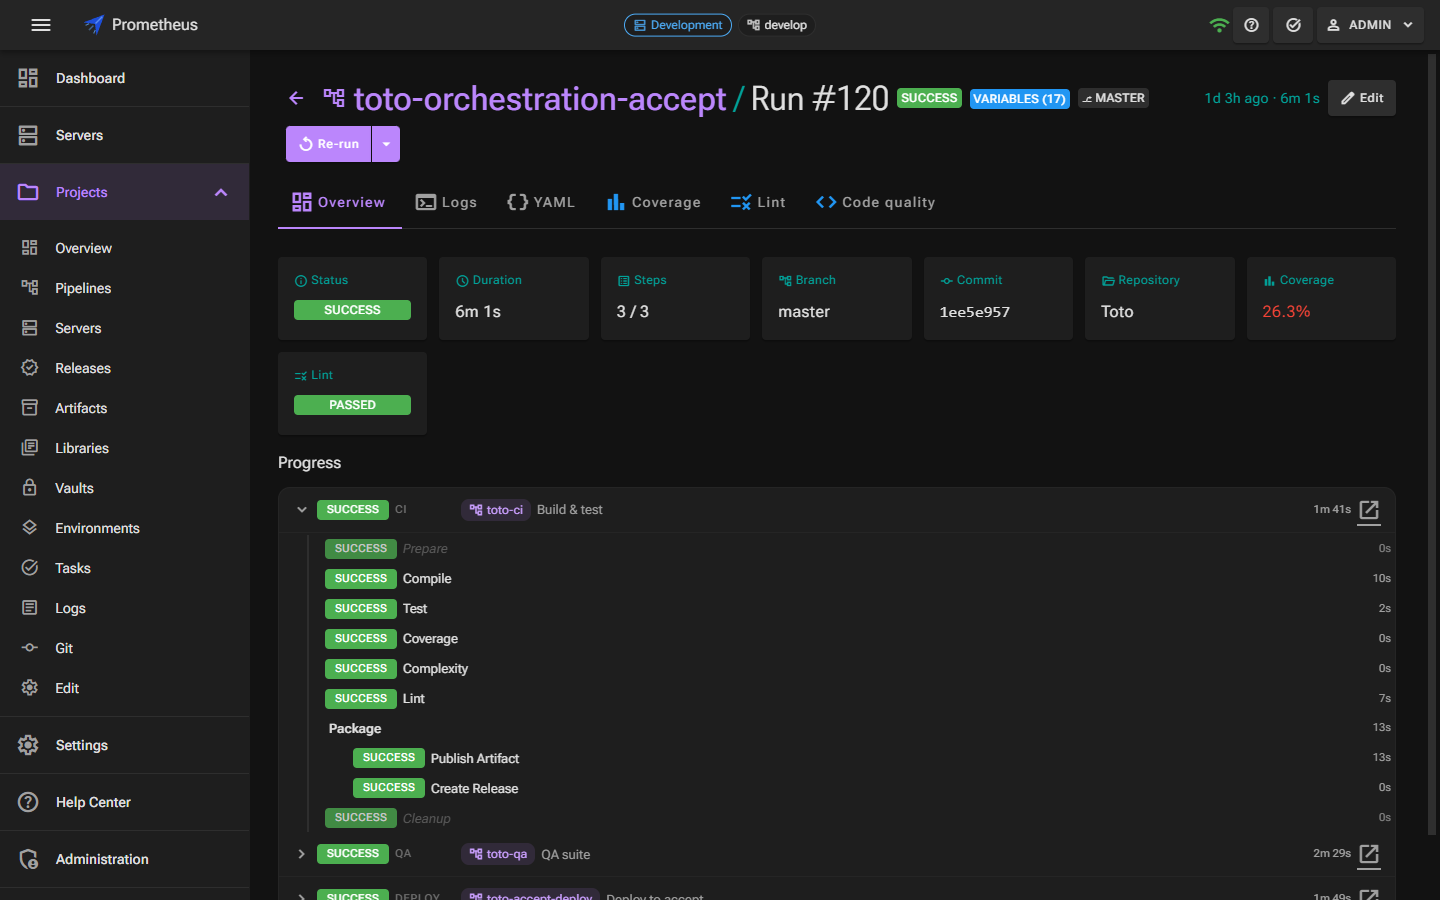Go back using the left arrow
The width and height of the screenshot is (1440, 900).
(x=296, y=98)
